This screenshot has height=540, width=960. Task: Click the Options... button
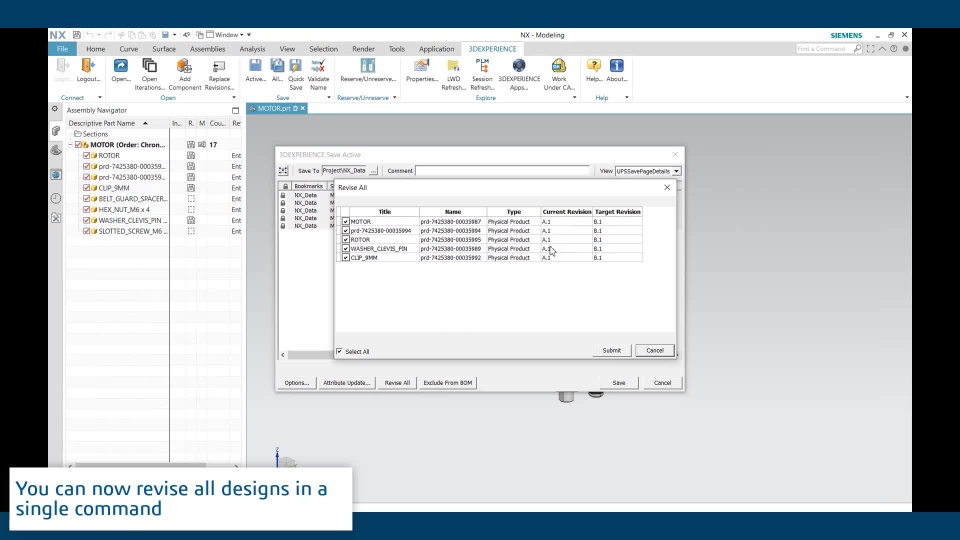pyautogui.click(x=296, y=383)
